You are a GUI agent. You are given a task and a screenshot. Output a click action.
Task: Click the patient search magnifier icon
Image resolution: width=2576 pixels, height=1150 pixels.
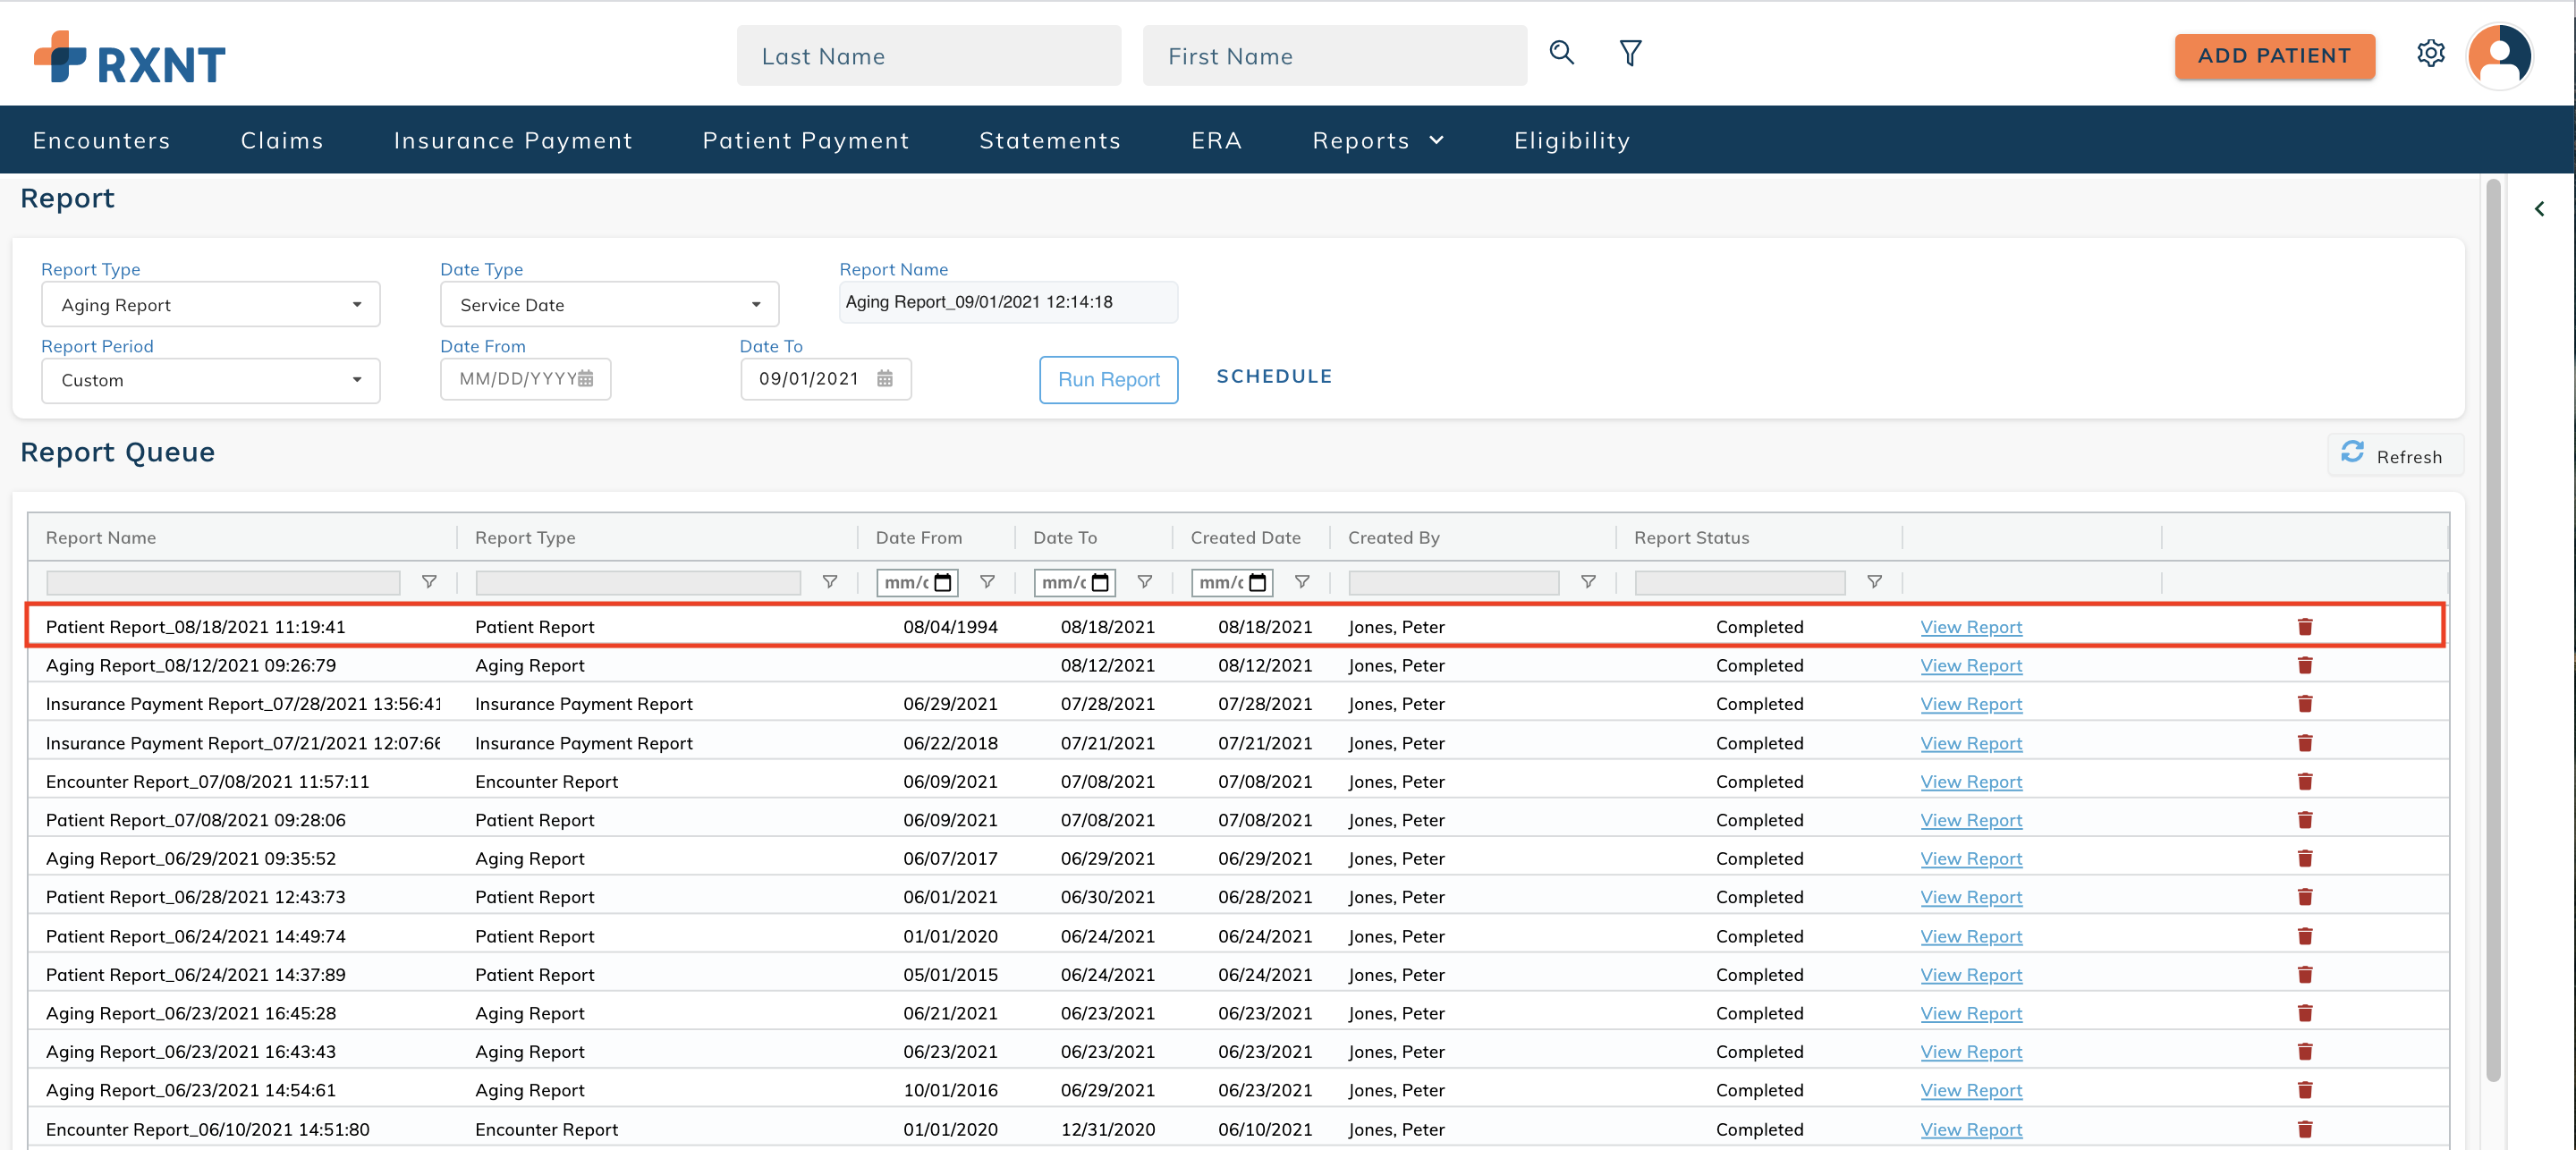[1561, 53]
